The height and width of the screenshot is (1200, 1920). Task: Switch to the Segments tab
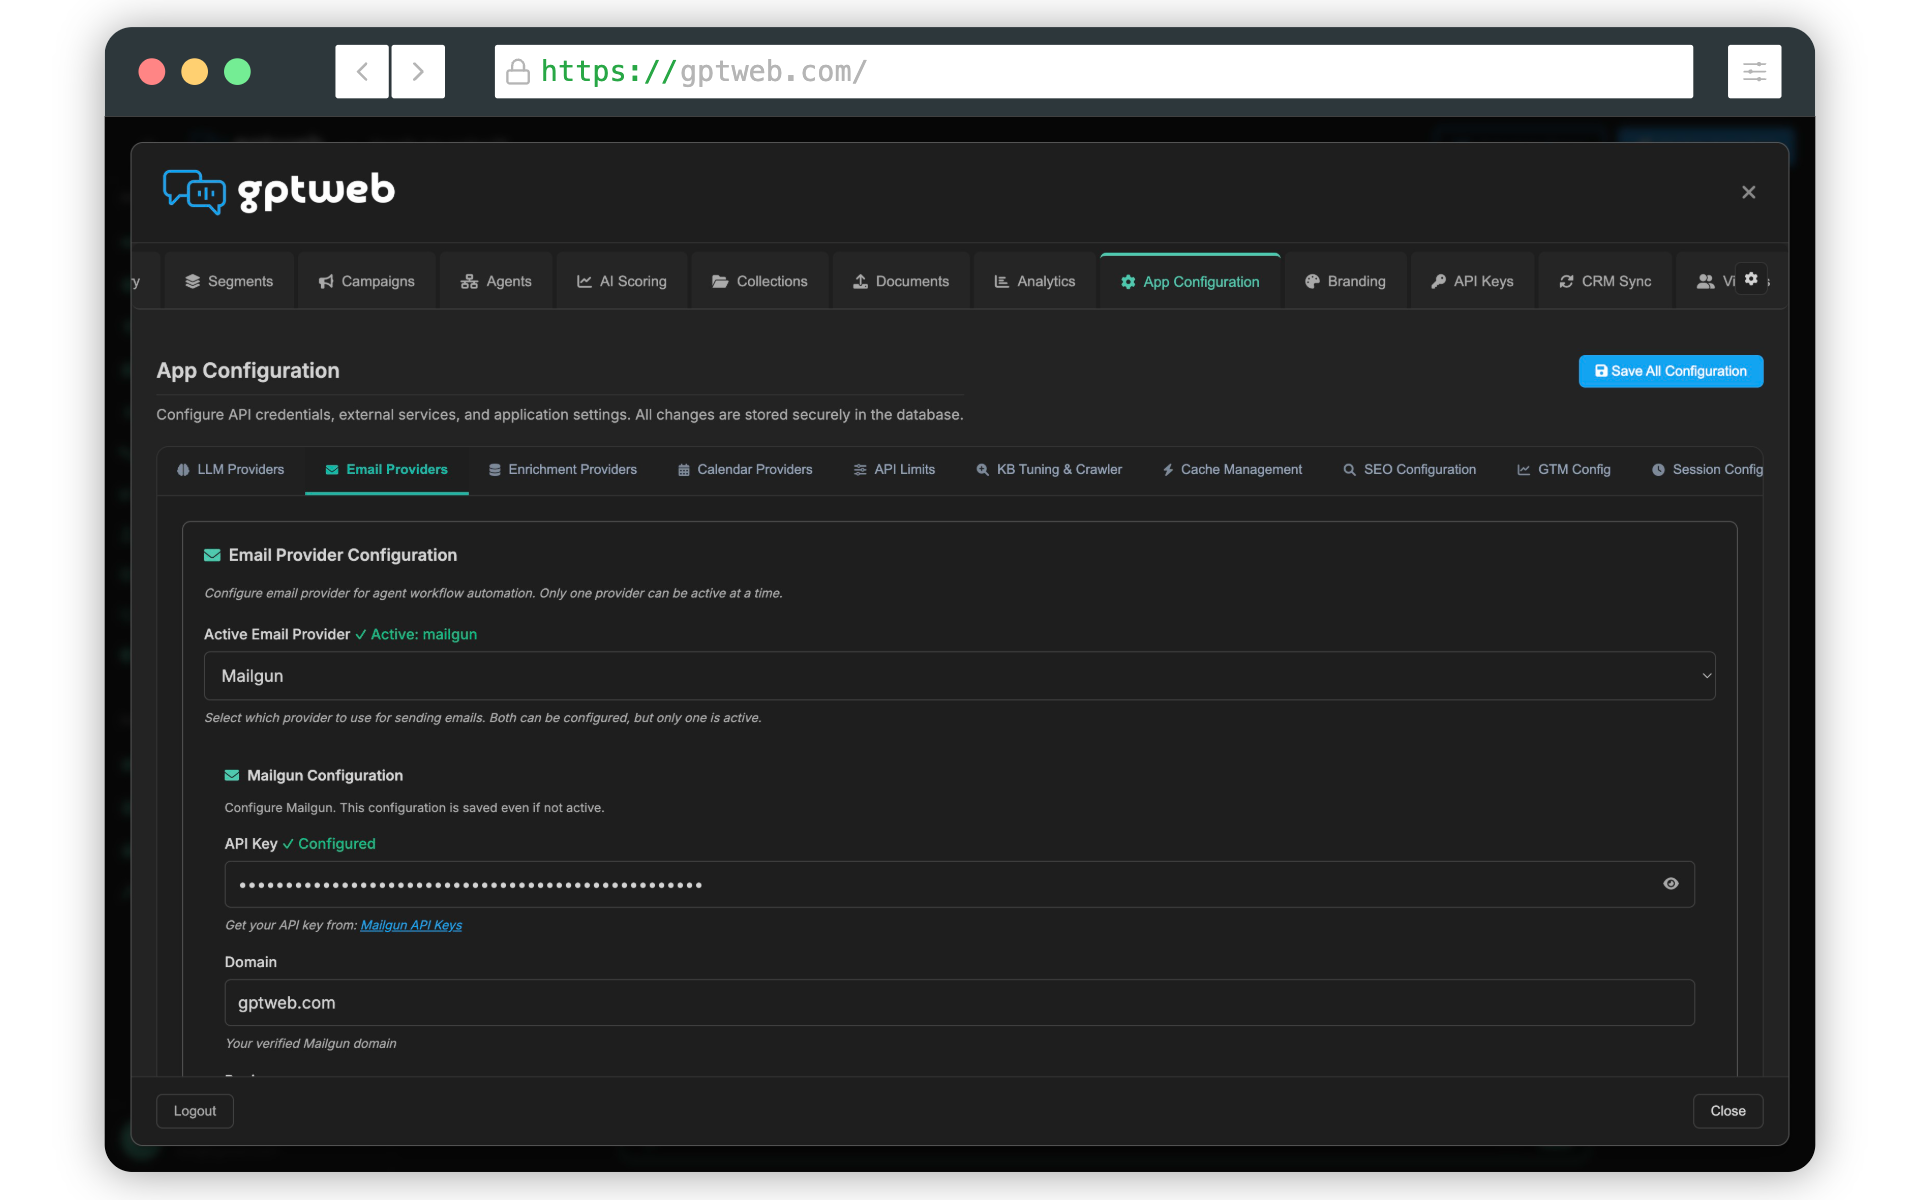229,282
